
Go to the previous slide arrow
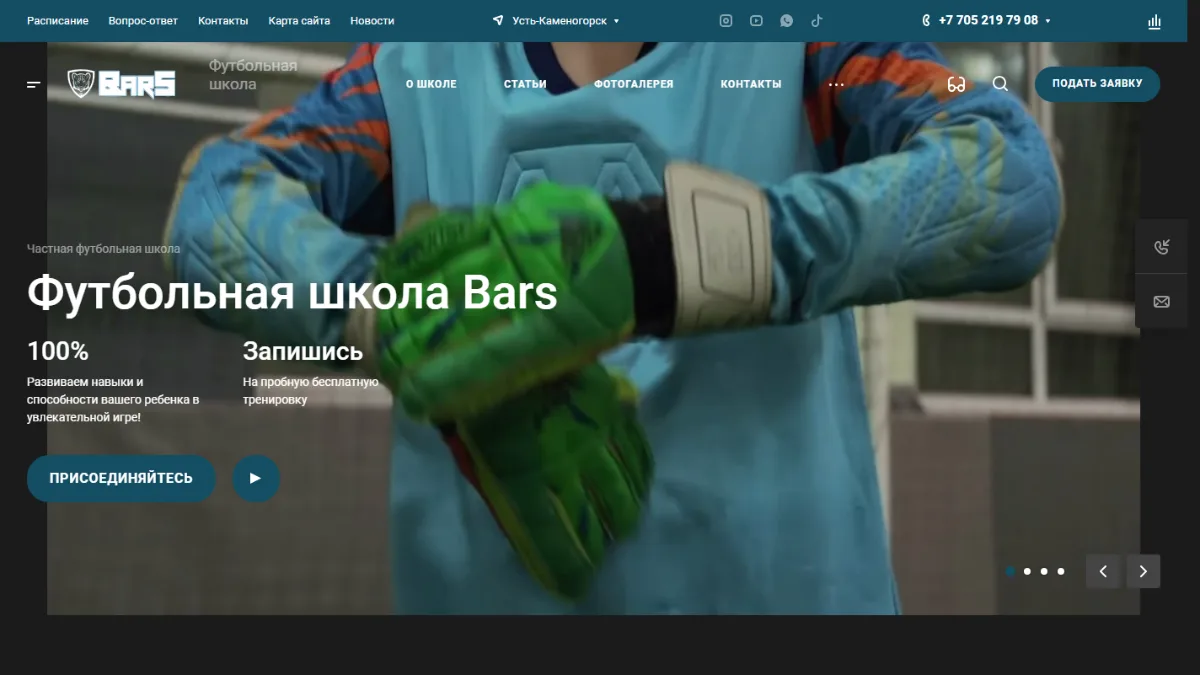(x=1103, y=571)
